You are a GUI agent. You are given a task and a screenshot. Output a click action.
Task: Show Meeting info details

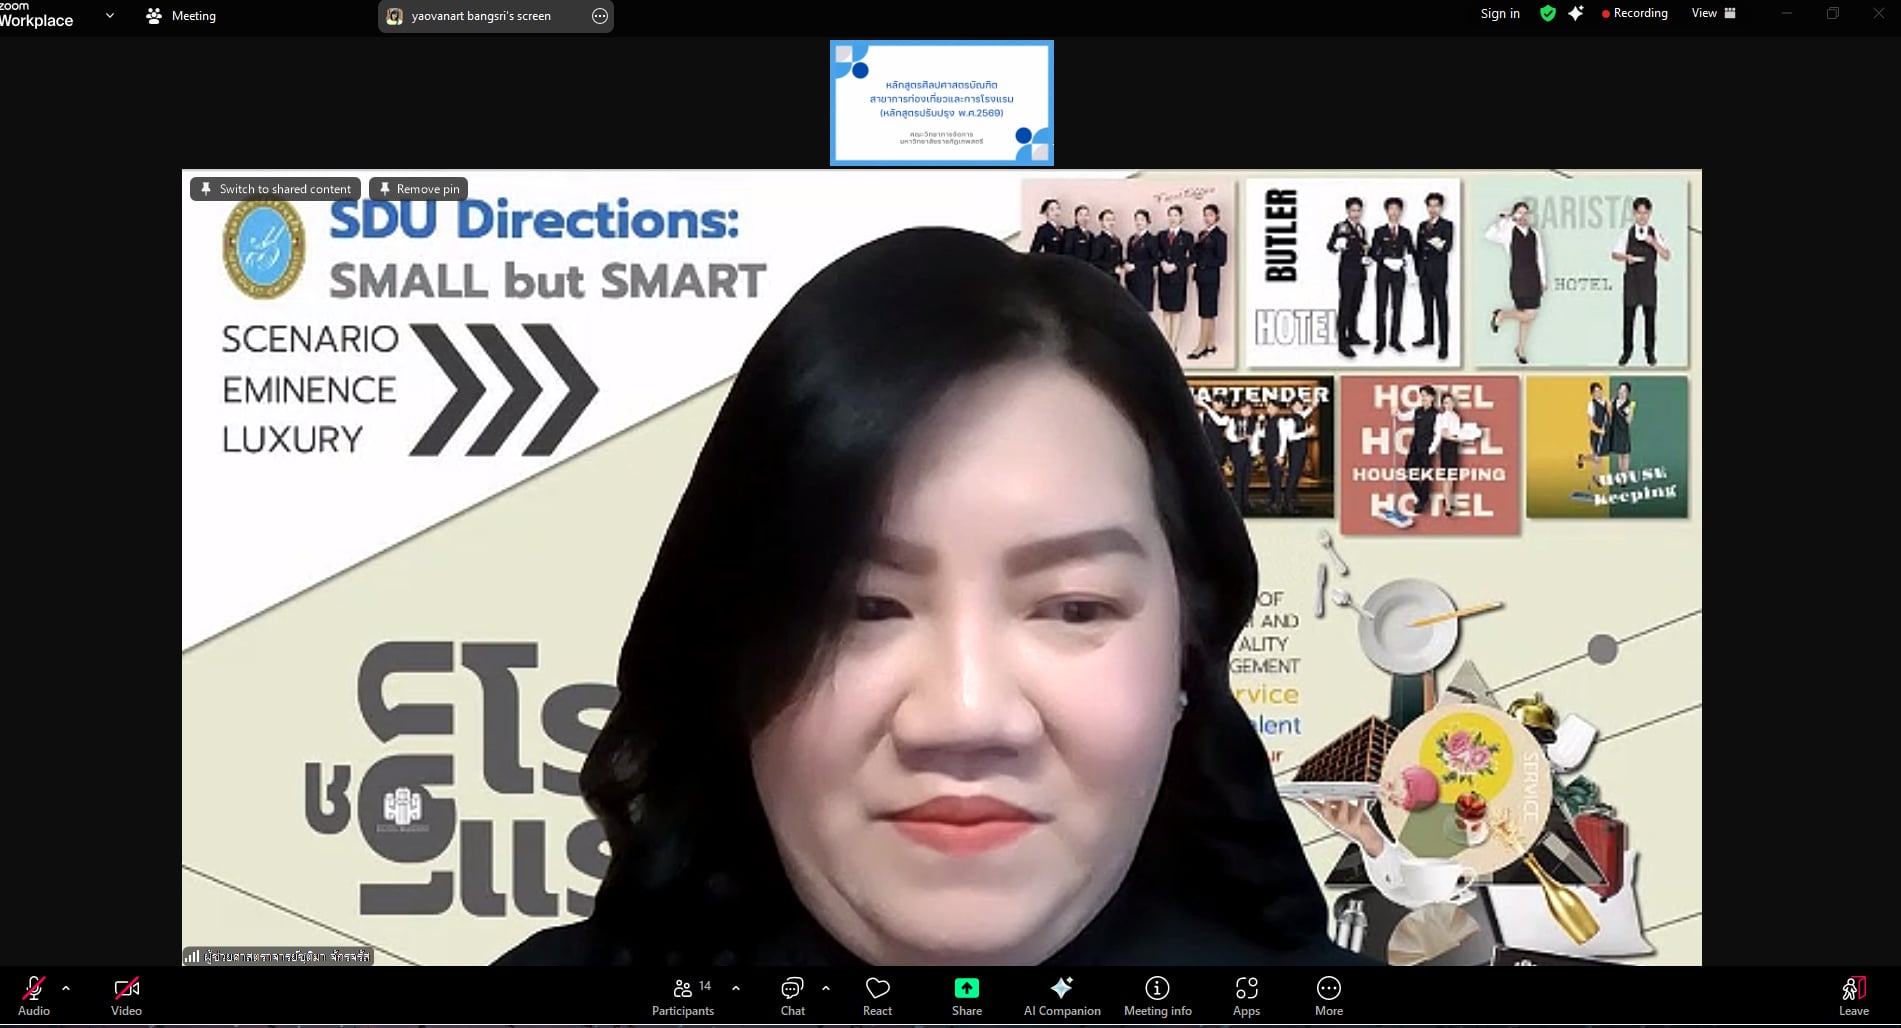[x=1157, y=996]
